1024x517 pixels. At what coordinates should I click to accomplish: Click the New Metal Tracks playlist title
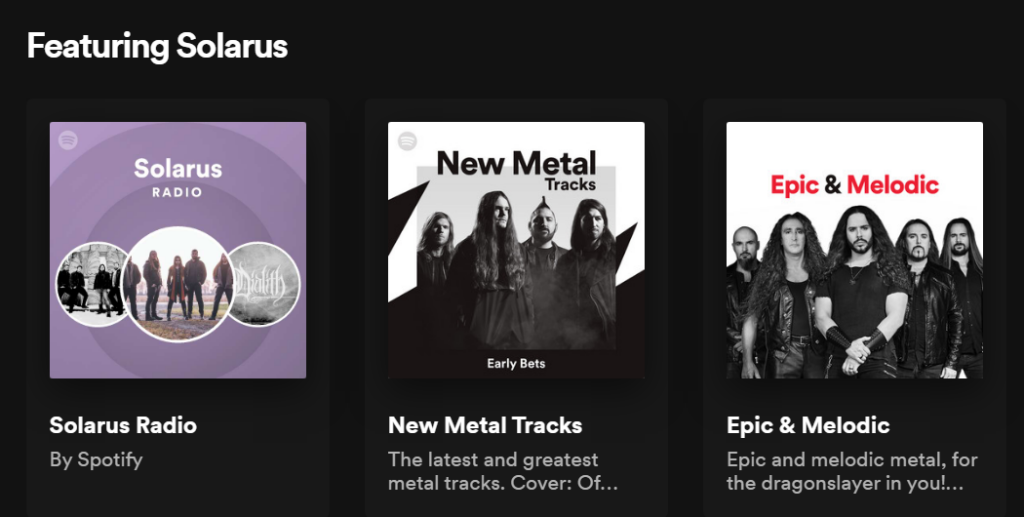coord(485,426)
